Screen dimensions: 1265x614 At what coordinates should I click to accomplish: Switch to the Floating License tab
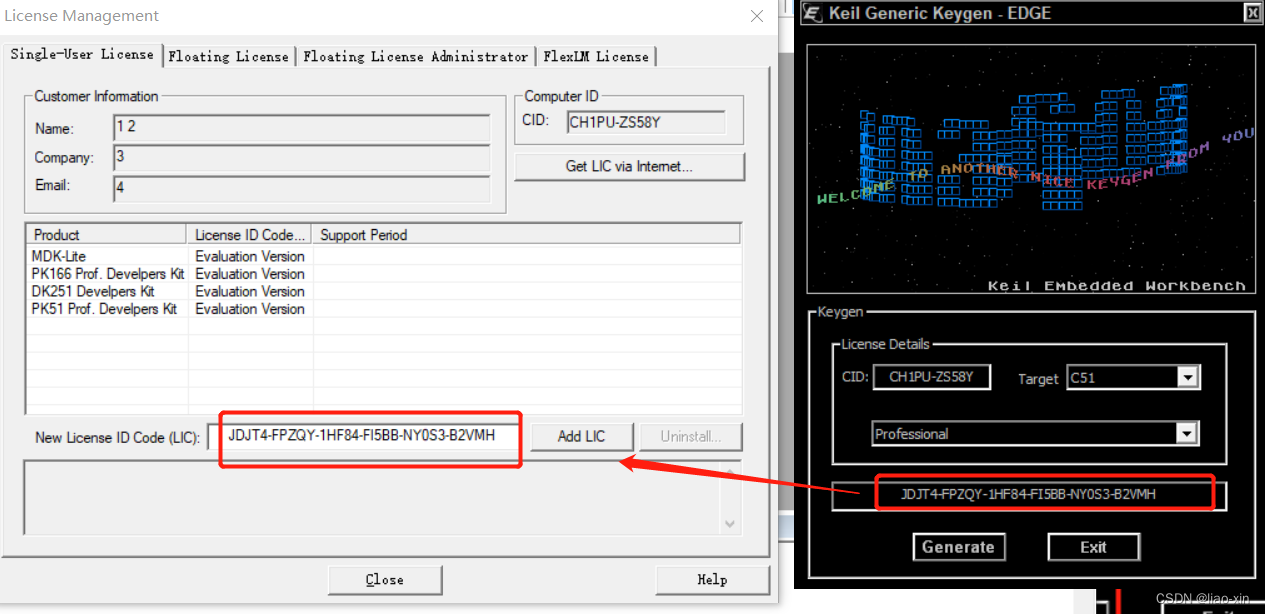coord(229,56)
